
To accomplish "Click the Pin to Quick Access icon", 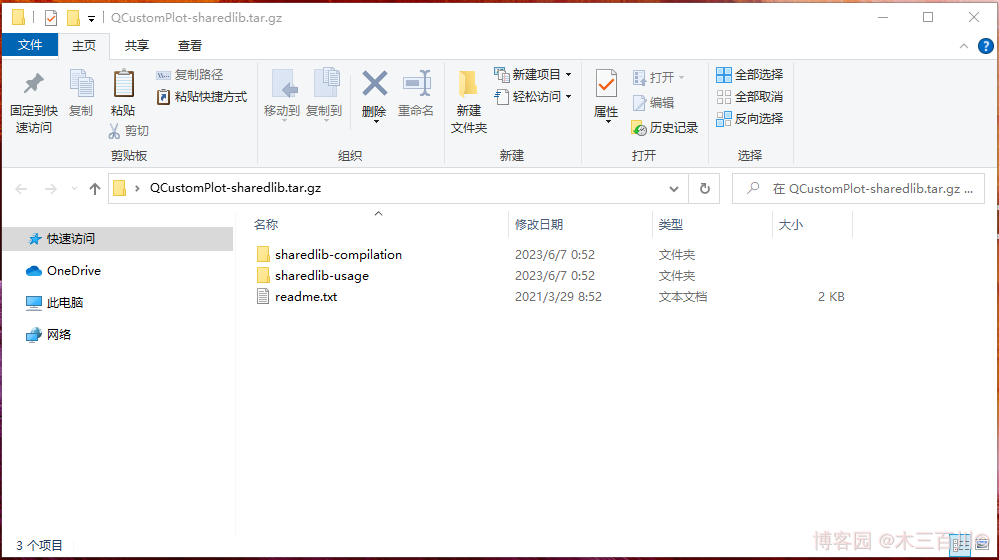I will click(34, 85).
